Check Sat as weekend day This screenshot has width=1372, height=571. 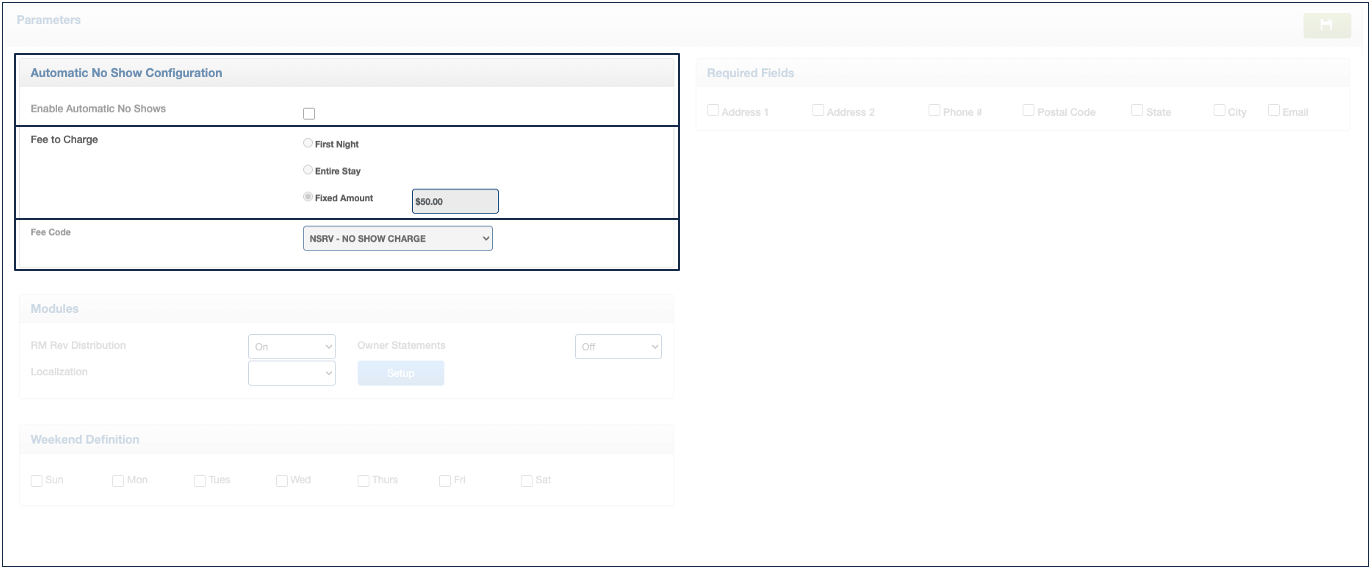pos(527,481)
